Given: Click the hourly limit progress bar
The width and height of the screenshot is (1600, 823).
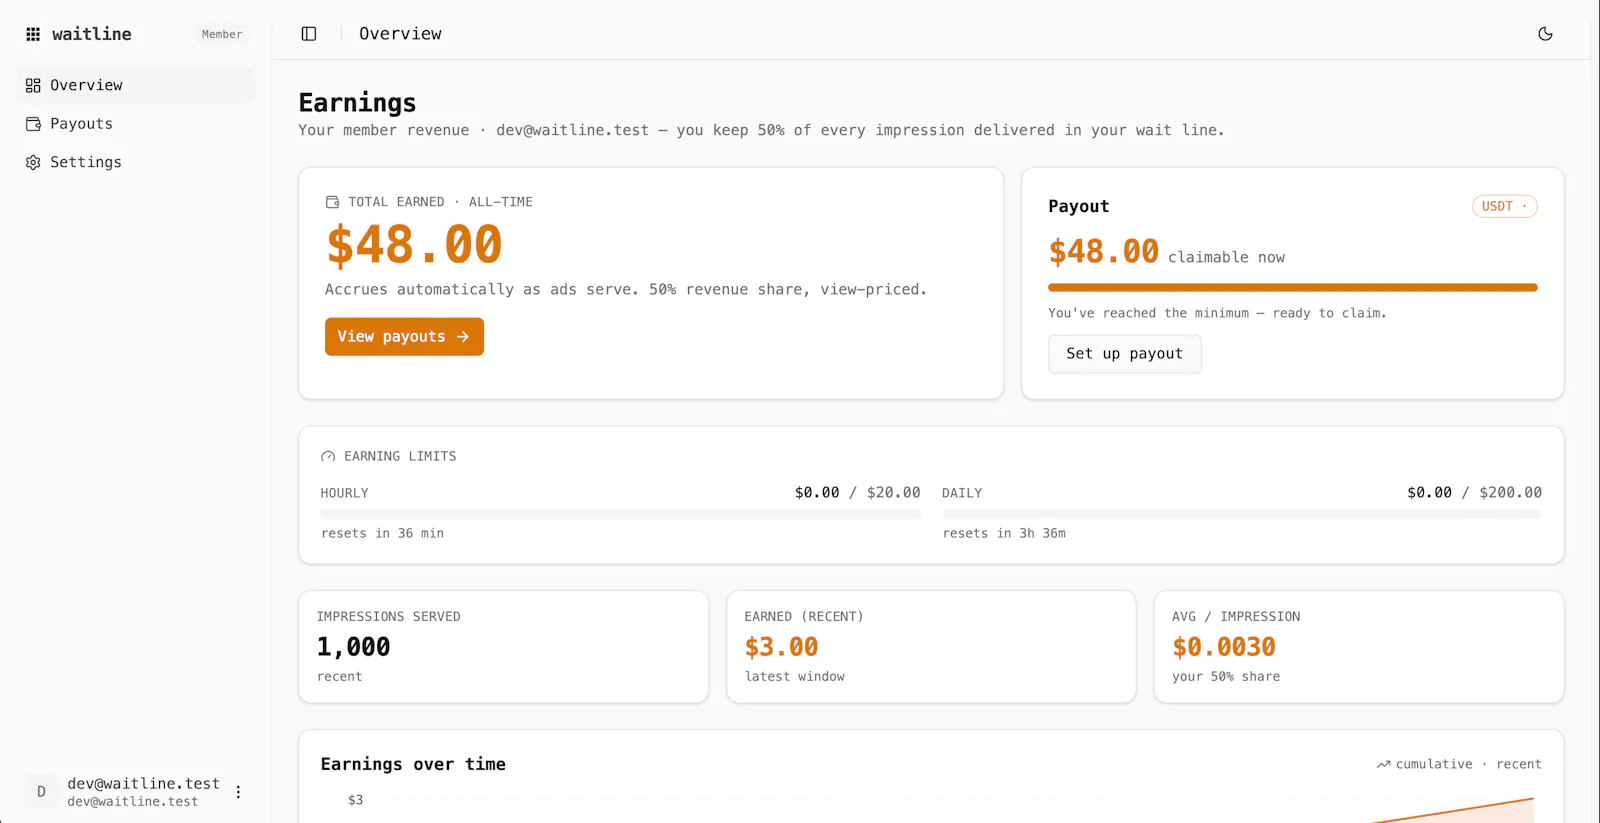Looking at the screenshot, I should pyautogui.click(x=620, y=514).
